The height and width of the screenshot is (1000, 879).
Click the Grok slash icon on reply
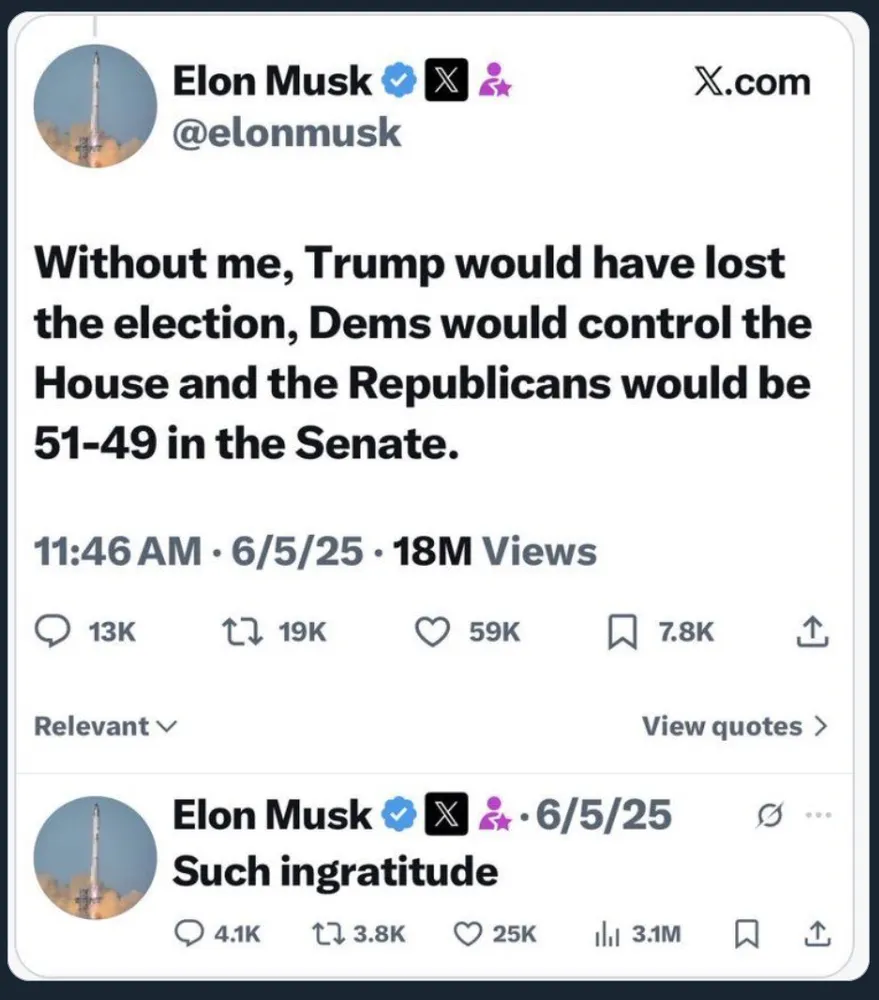pos(769,815)
